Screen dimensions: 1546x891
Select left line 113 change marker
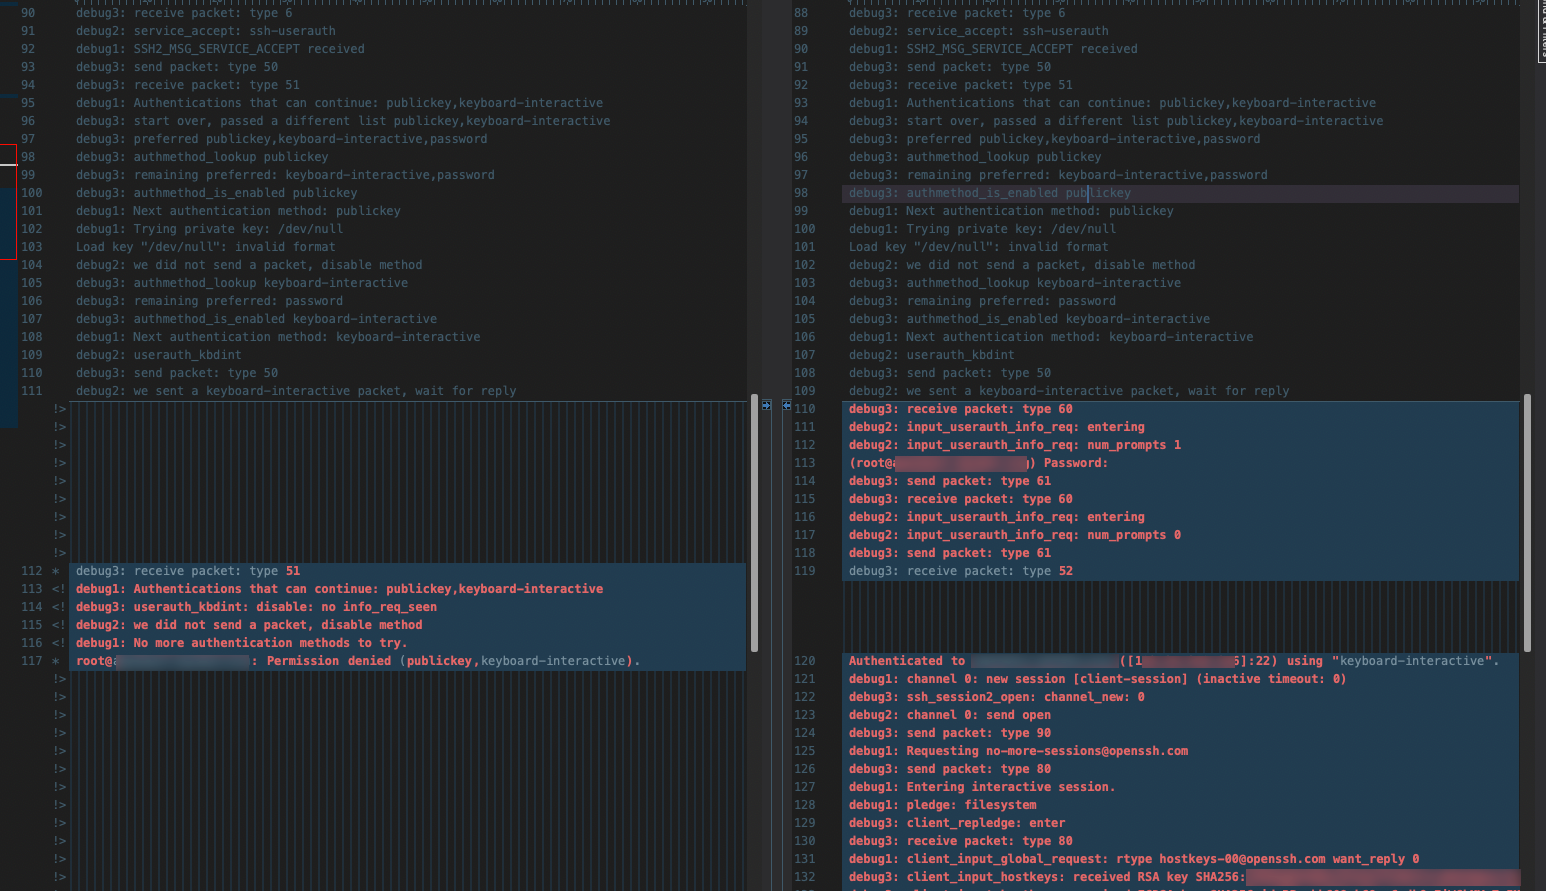[x=58, y=589]
